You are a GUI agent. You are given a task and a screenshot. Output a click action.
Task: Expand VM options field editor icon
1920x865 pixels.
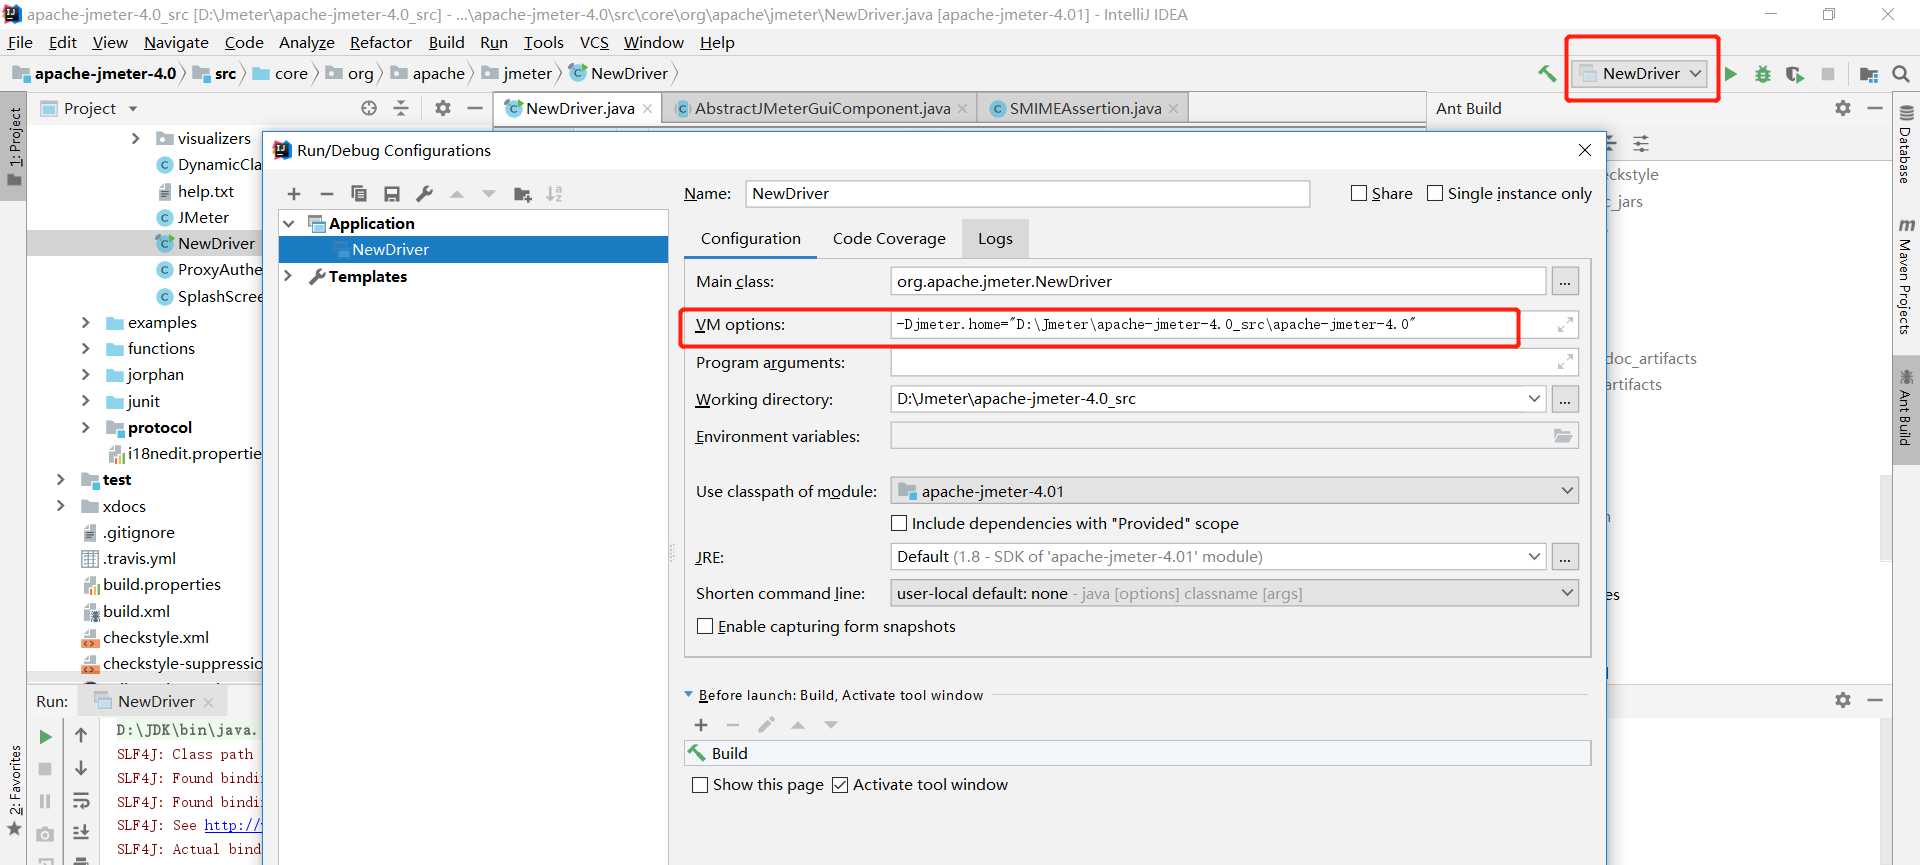(x=1565, y=324)
